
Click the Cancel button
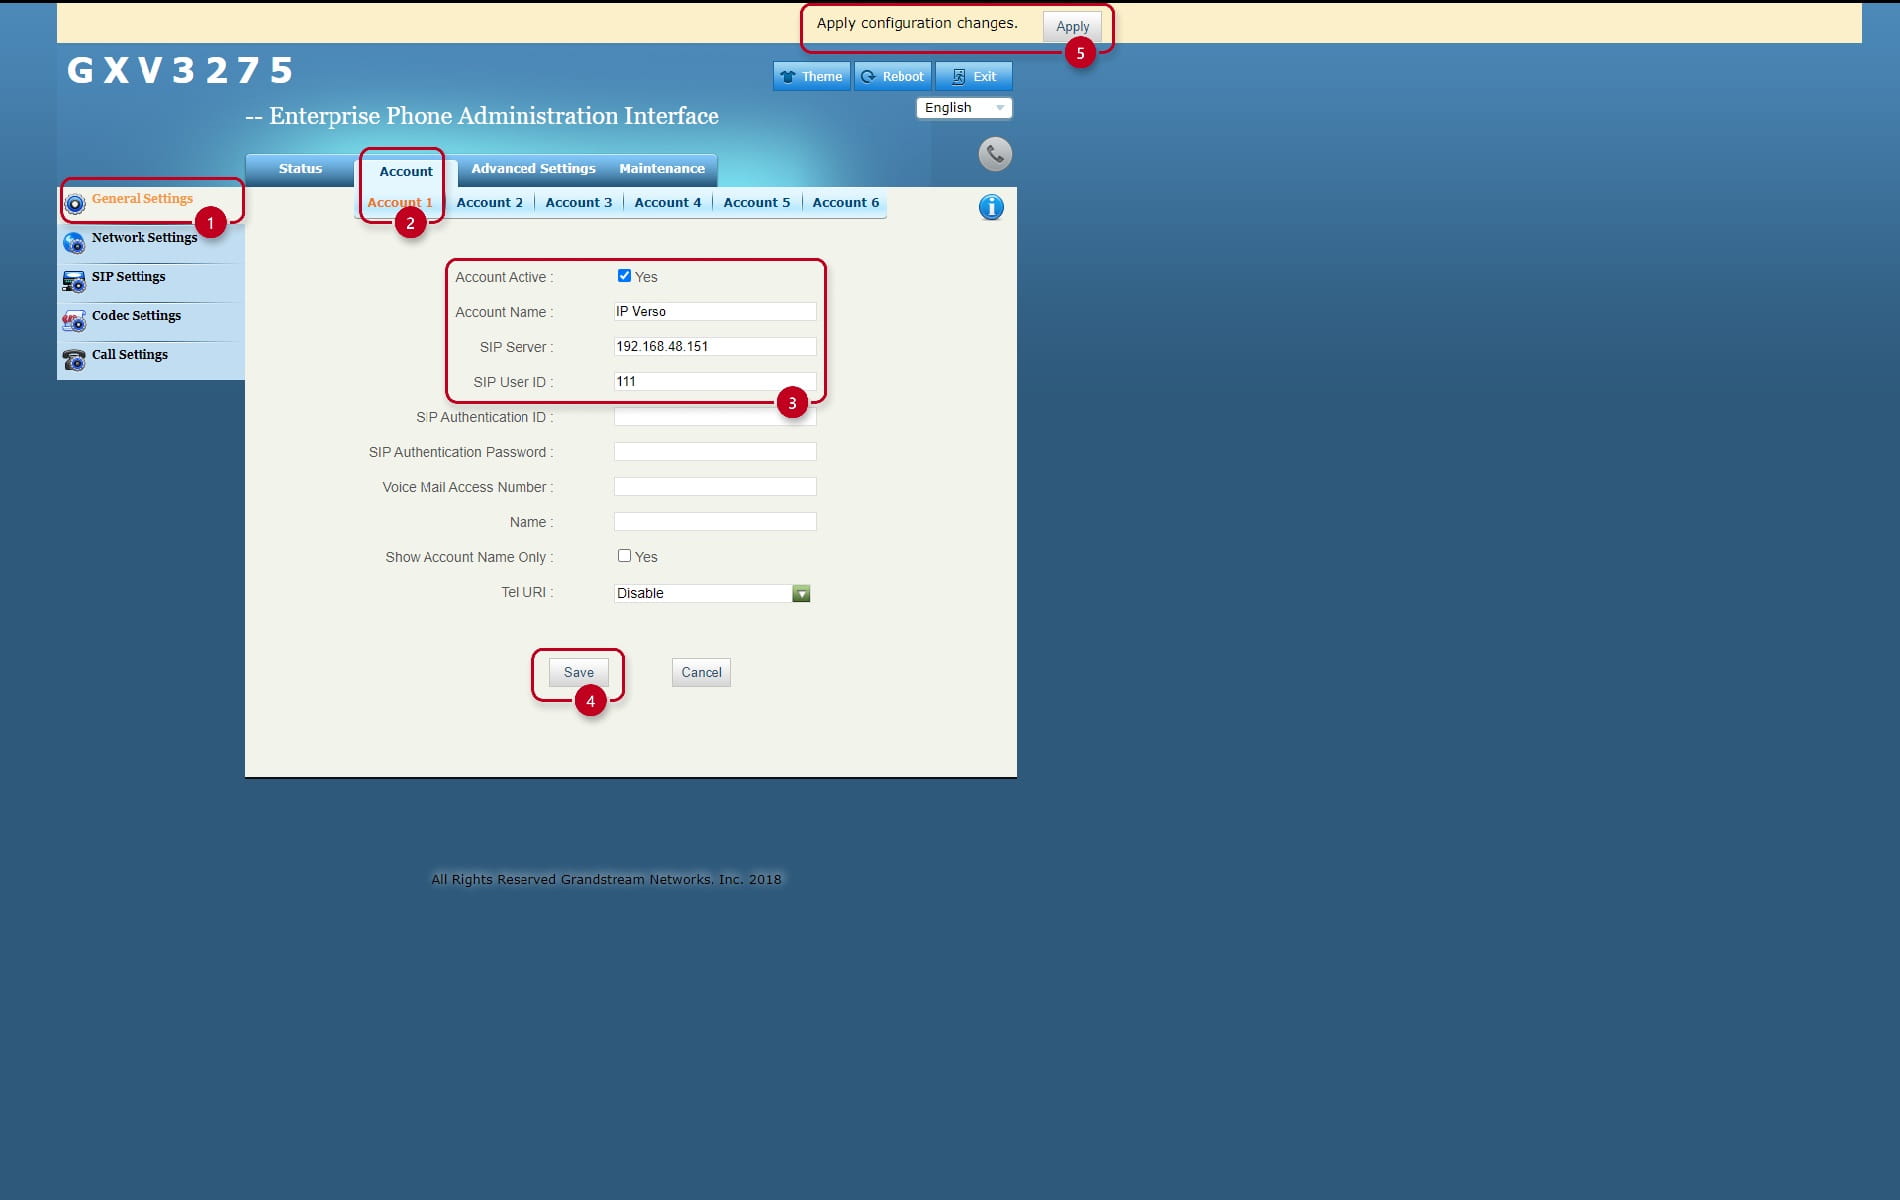(701, 672)
